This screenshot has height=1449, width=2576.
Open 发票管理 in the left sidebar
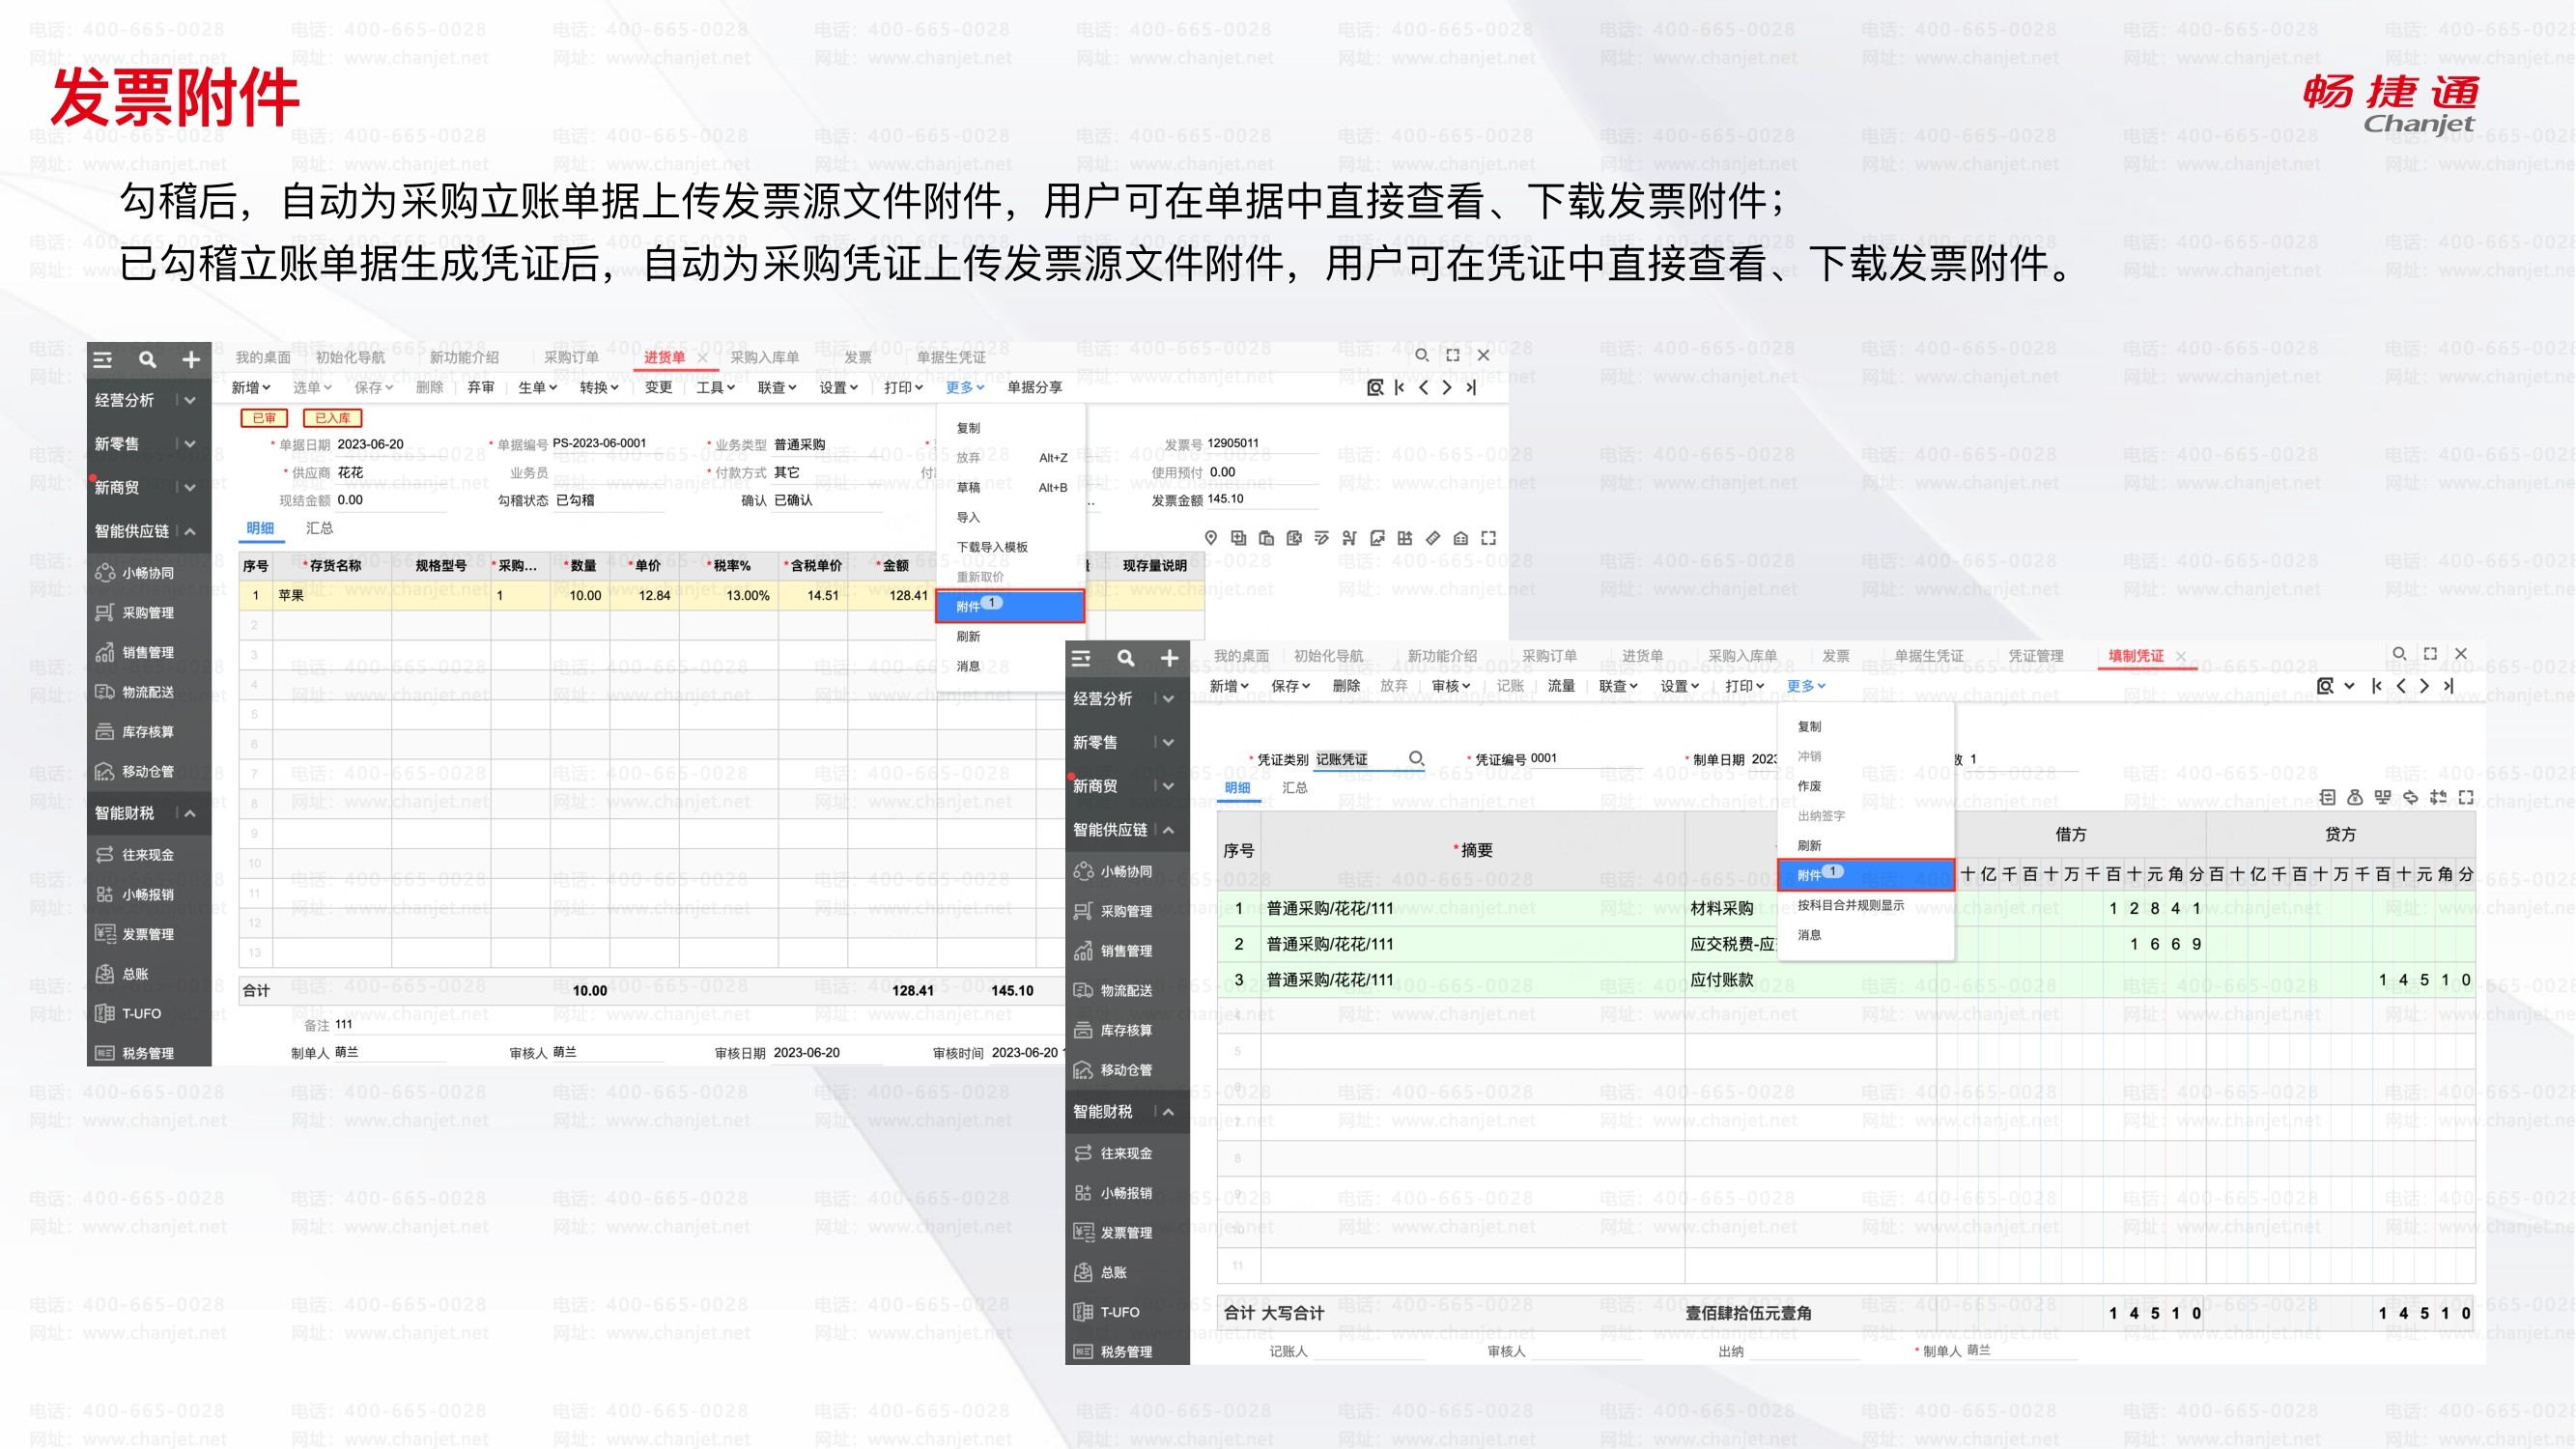147,934
